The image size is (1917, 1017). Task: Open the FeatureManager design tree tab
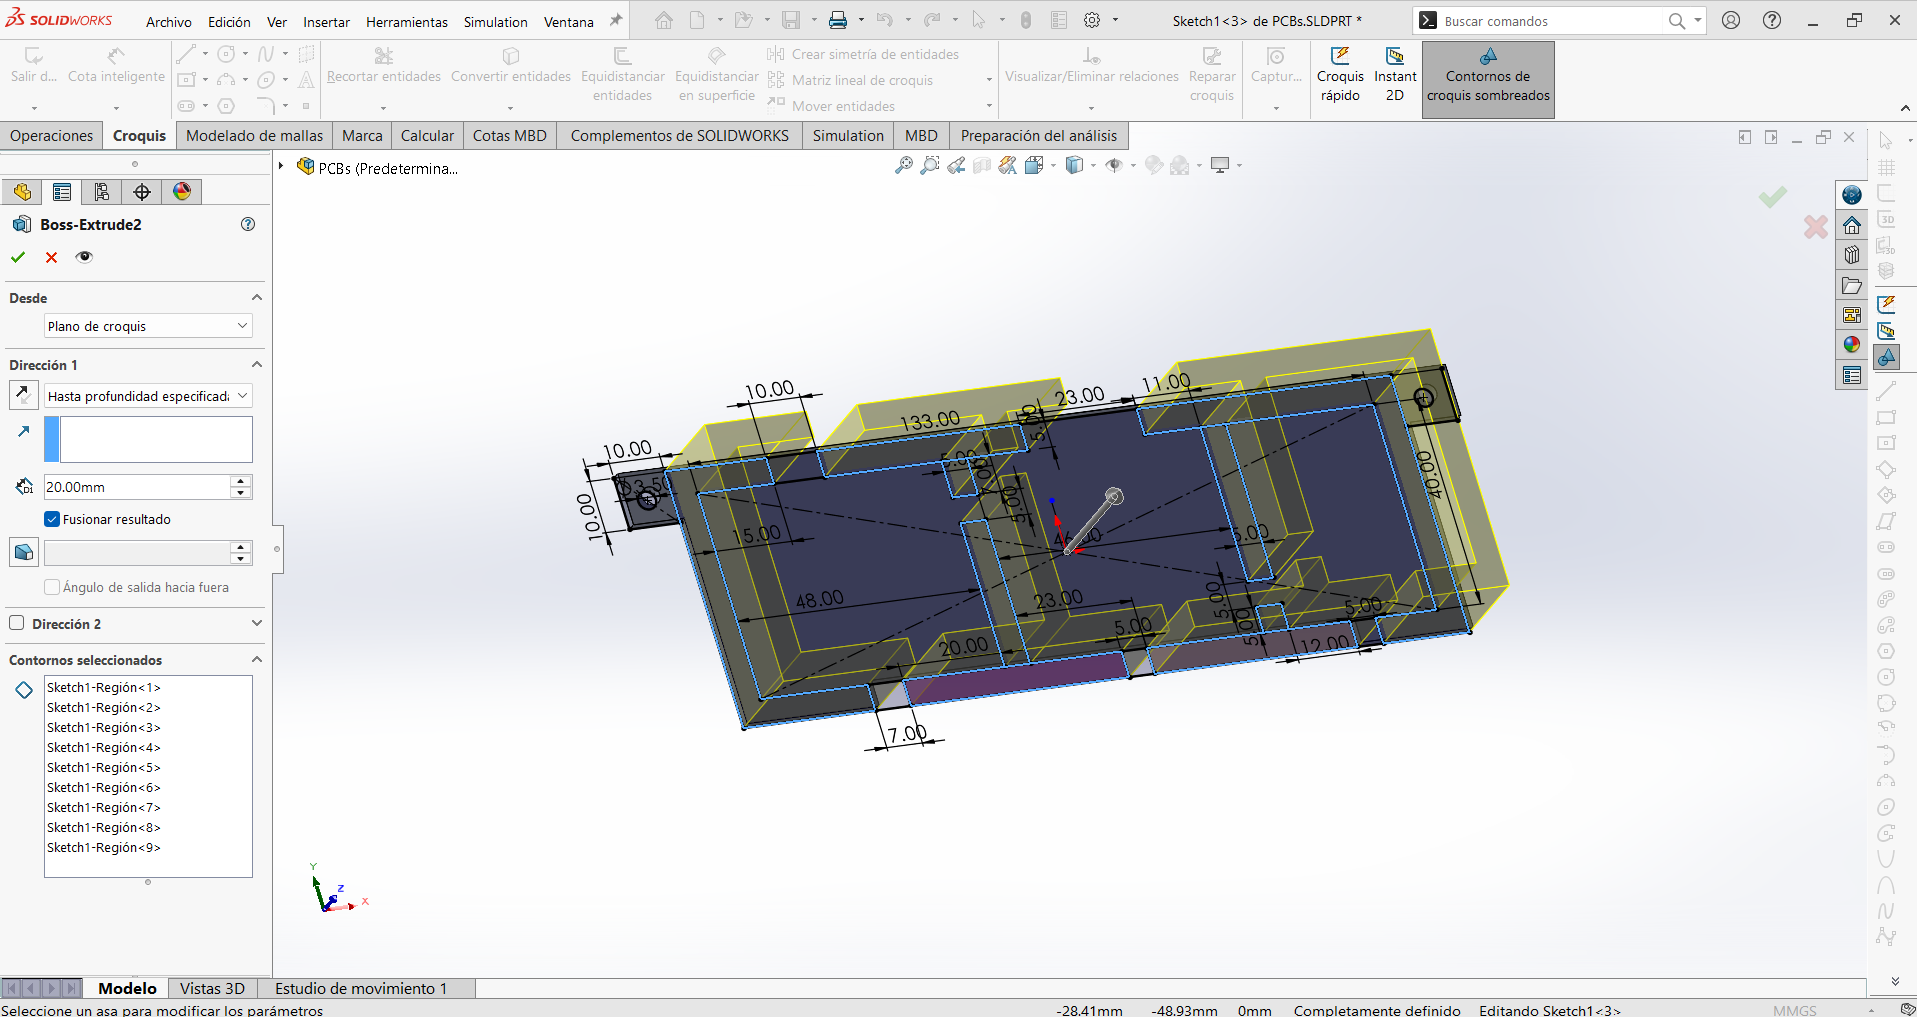[22, 192]
